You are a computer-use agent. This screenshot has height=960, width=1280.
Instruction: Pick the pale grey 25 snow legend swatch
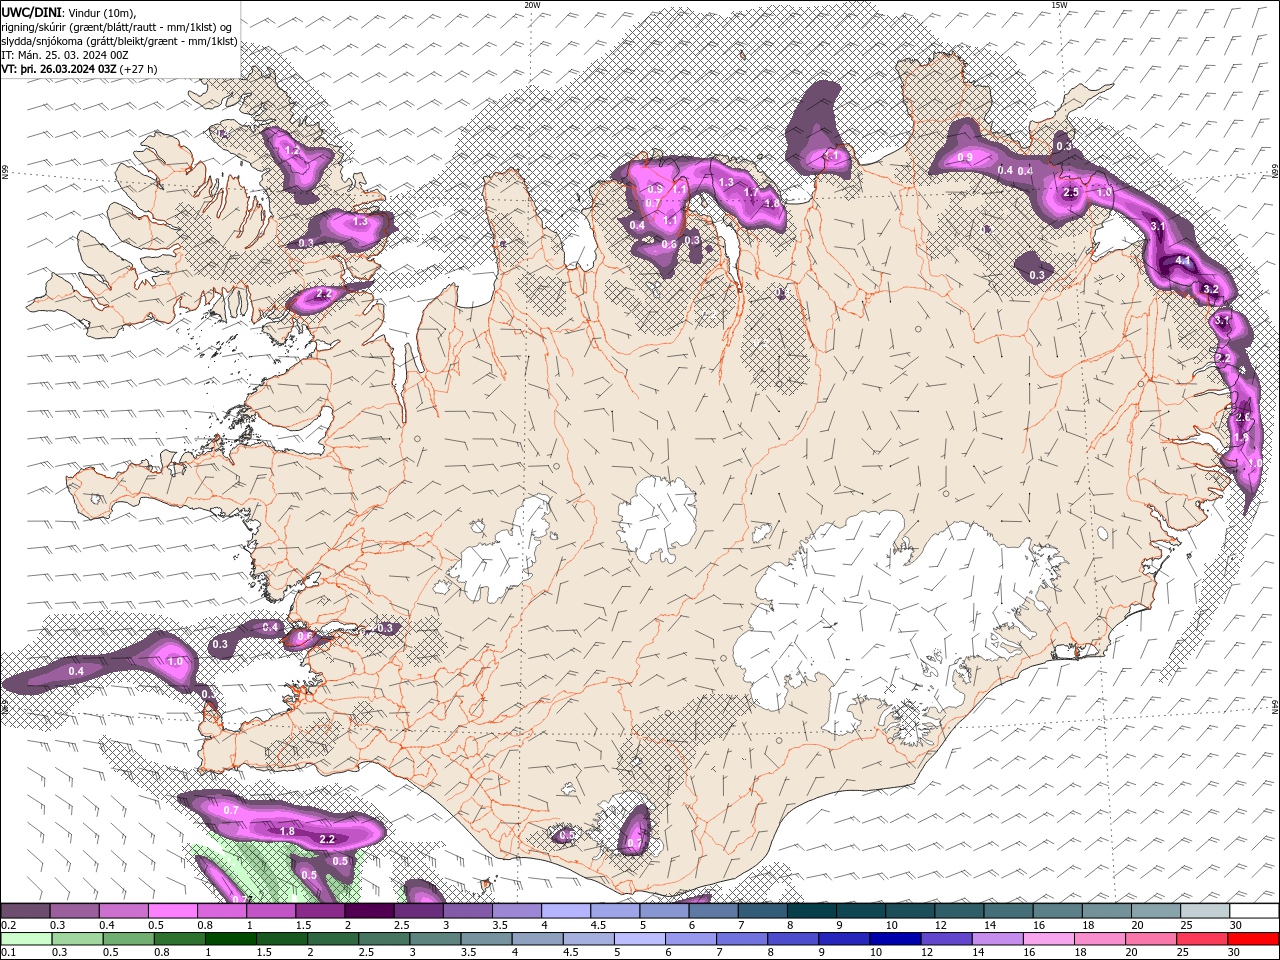click(x=1205, y=911)
